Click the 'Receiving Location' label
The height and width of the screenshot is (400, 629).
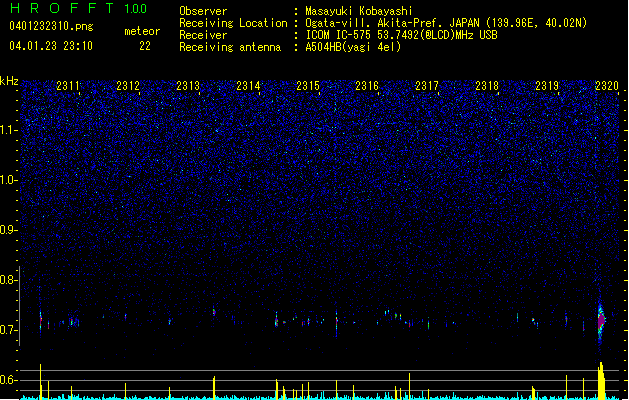point(233,23)
